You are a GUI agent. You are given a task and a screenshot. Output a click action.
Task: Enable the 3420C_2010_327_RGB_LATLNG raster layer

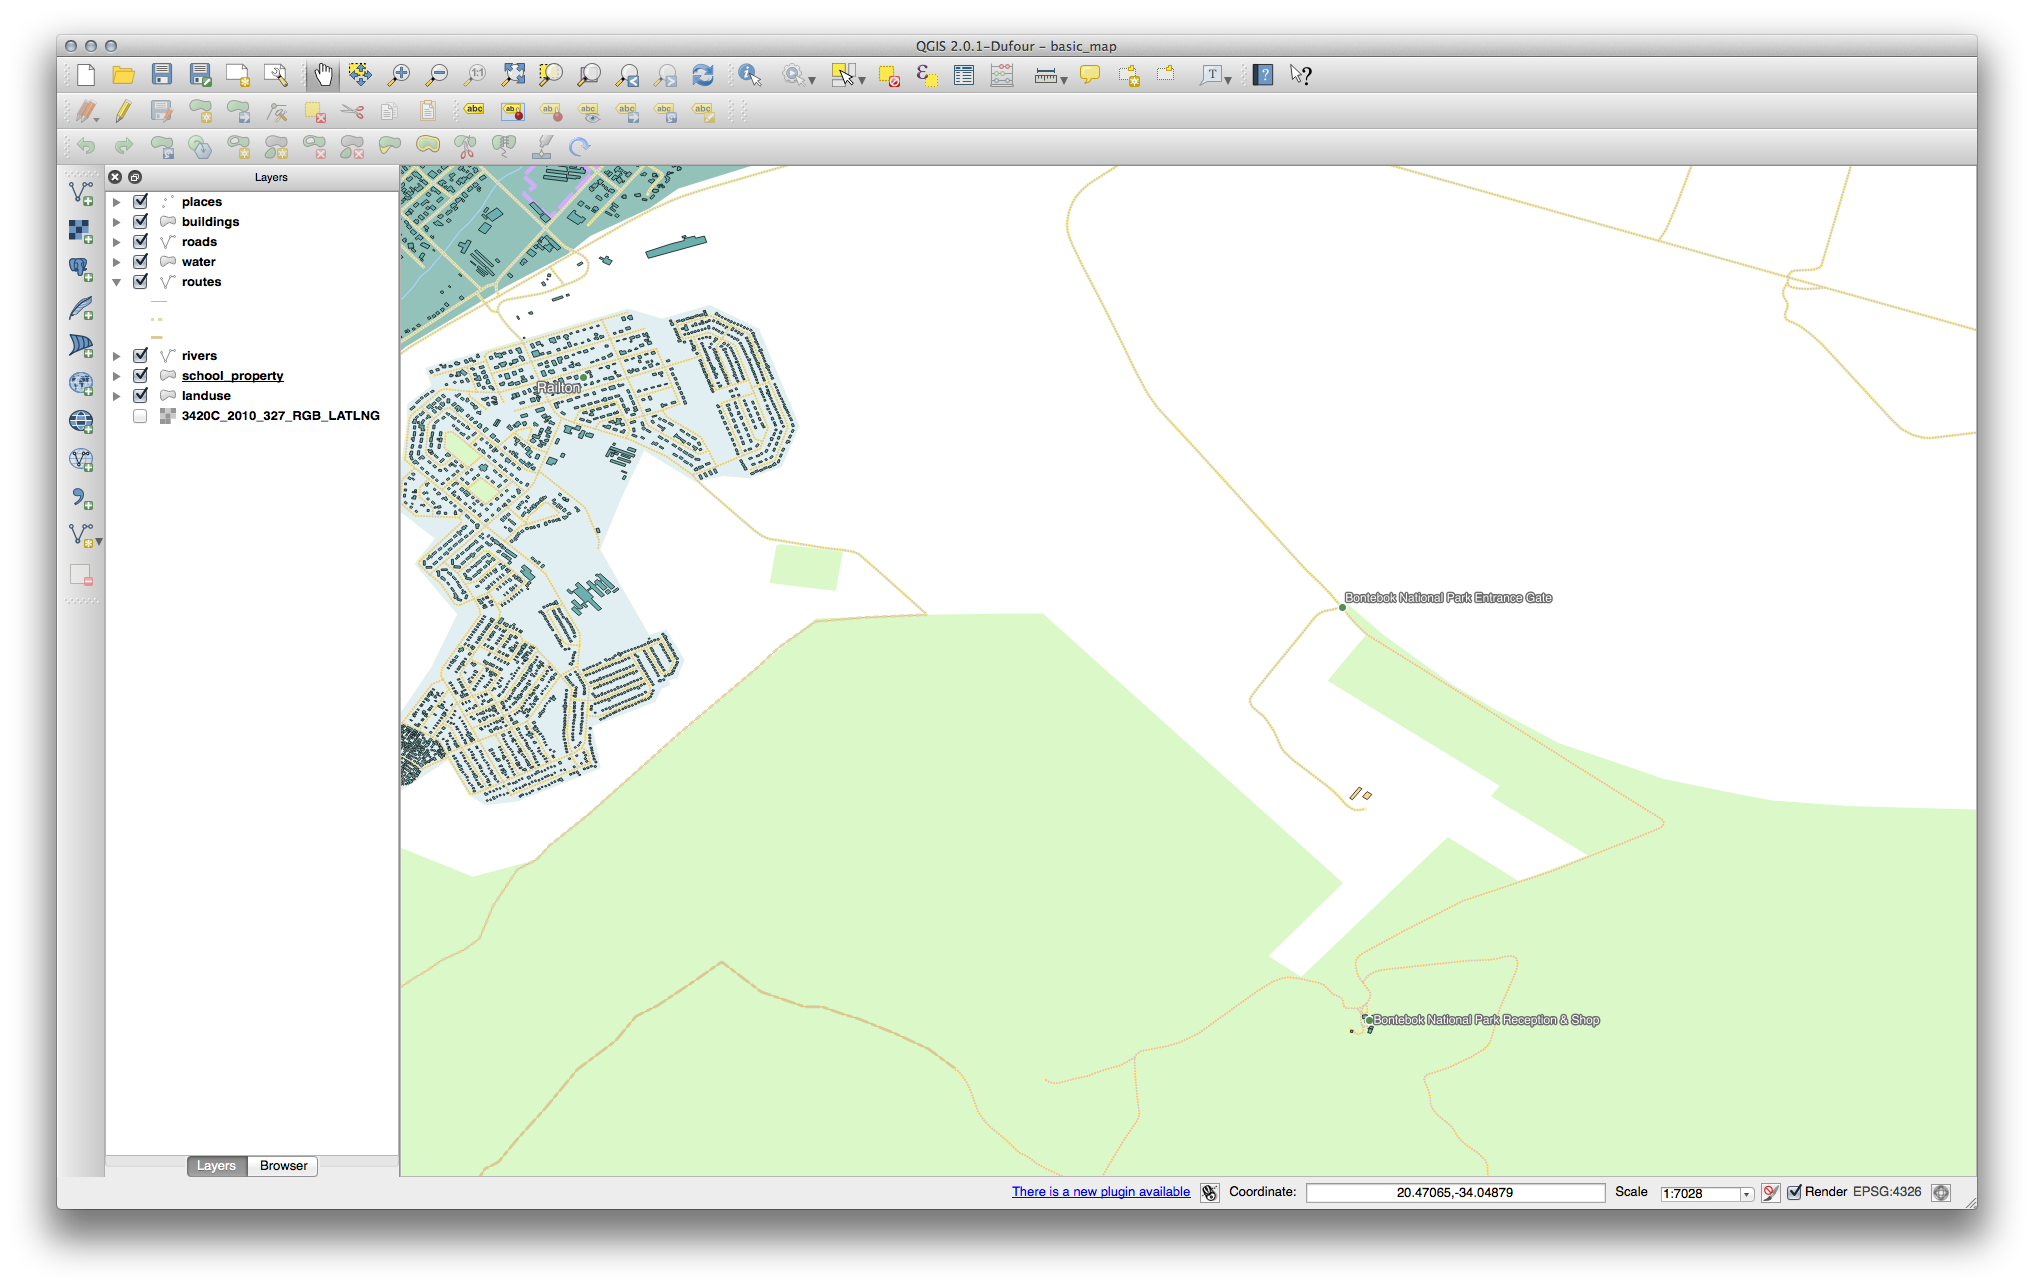(x=141, y=416)
